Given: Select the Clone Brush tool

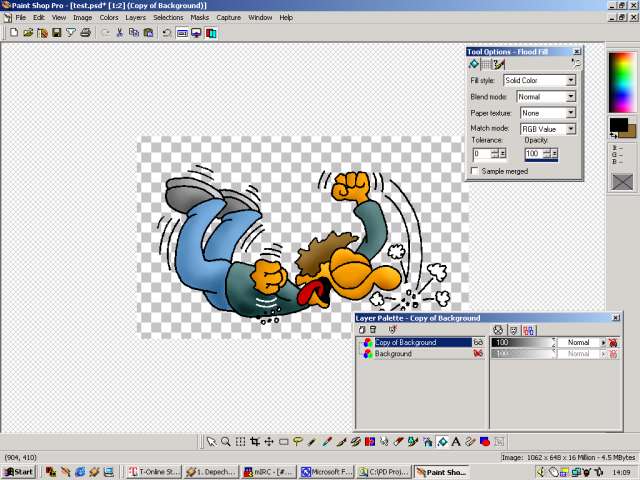Looking at the screenshot, I should 356,442.
